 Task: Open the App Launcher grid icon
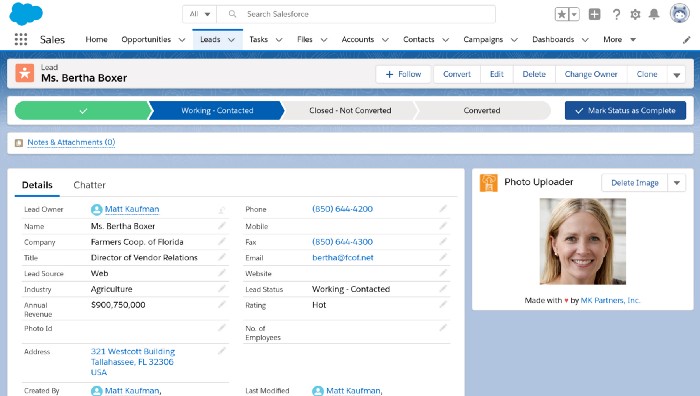(21, 39)
